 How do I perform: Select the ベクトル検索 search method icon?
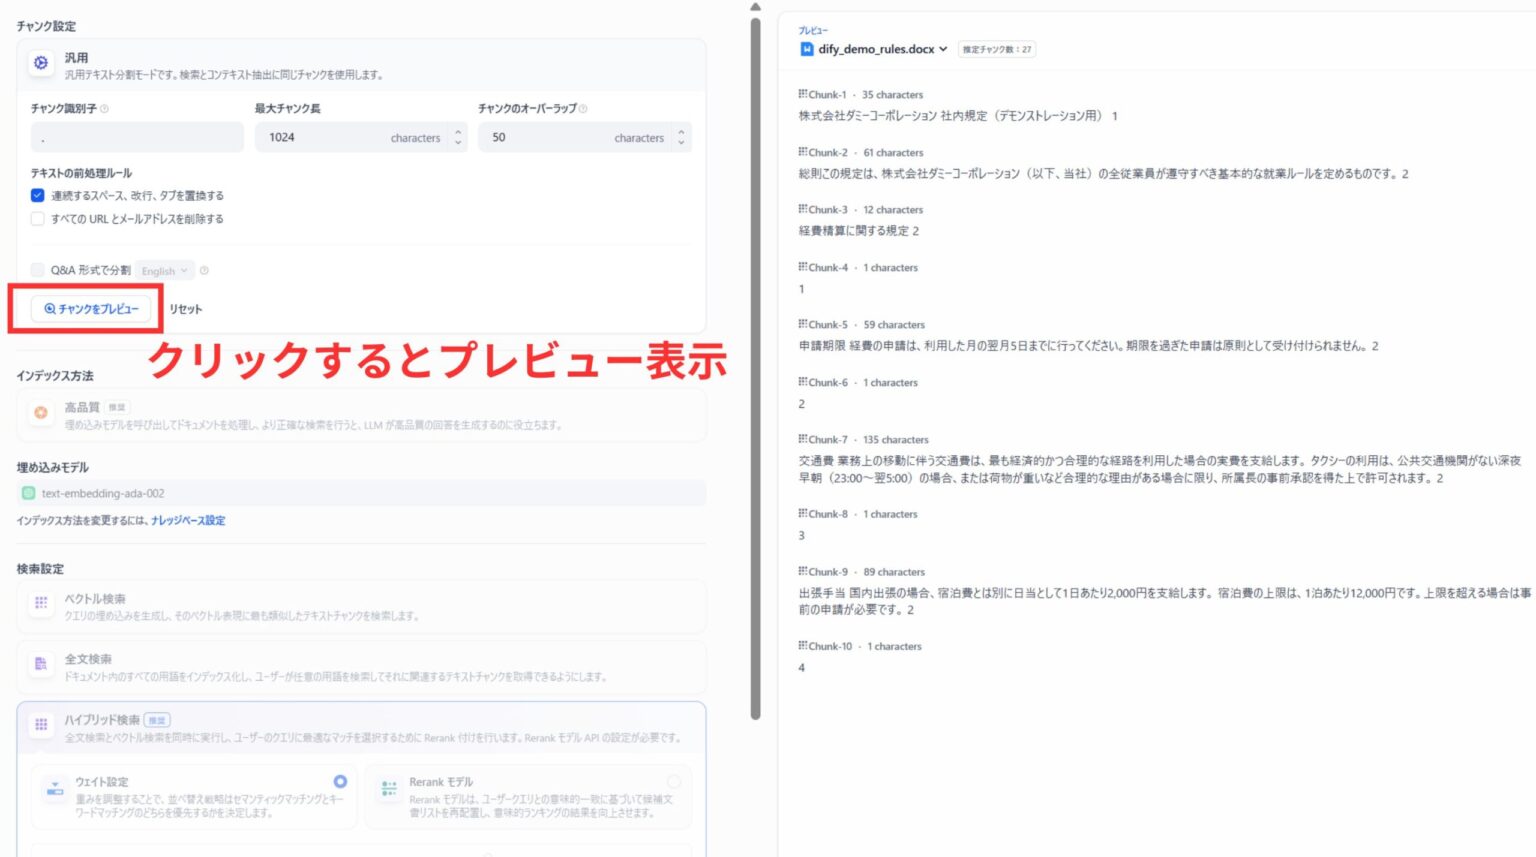[x=40, y=602]
